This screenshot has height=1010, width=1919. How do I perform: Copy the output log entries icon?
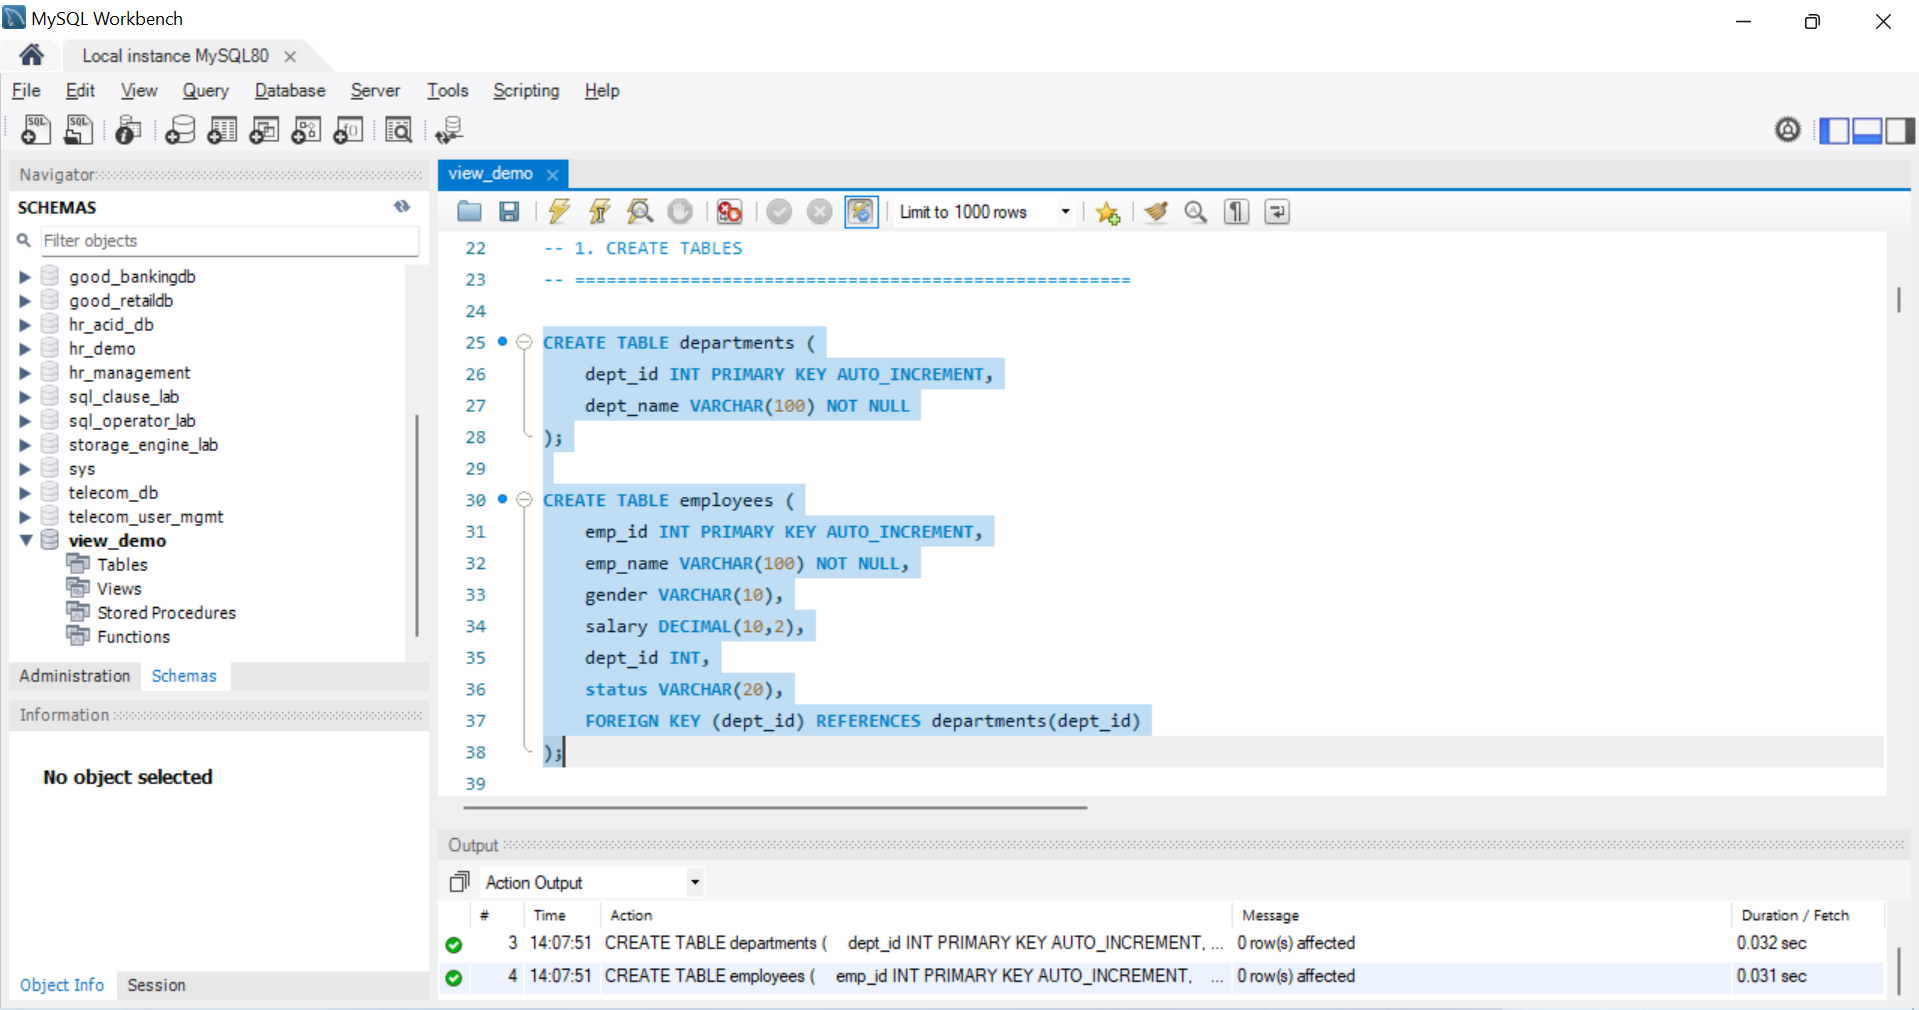pyautogui.click(x=459, y=882)
